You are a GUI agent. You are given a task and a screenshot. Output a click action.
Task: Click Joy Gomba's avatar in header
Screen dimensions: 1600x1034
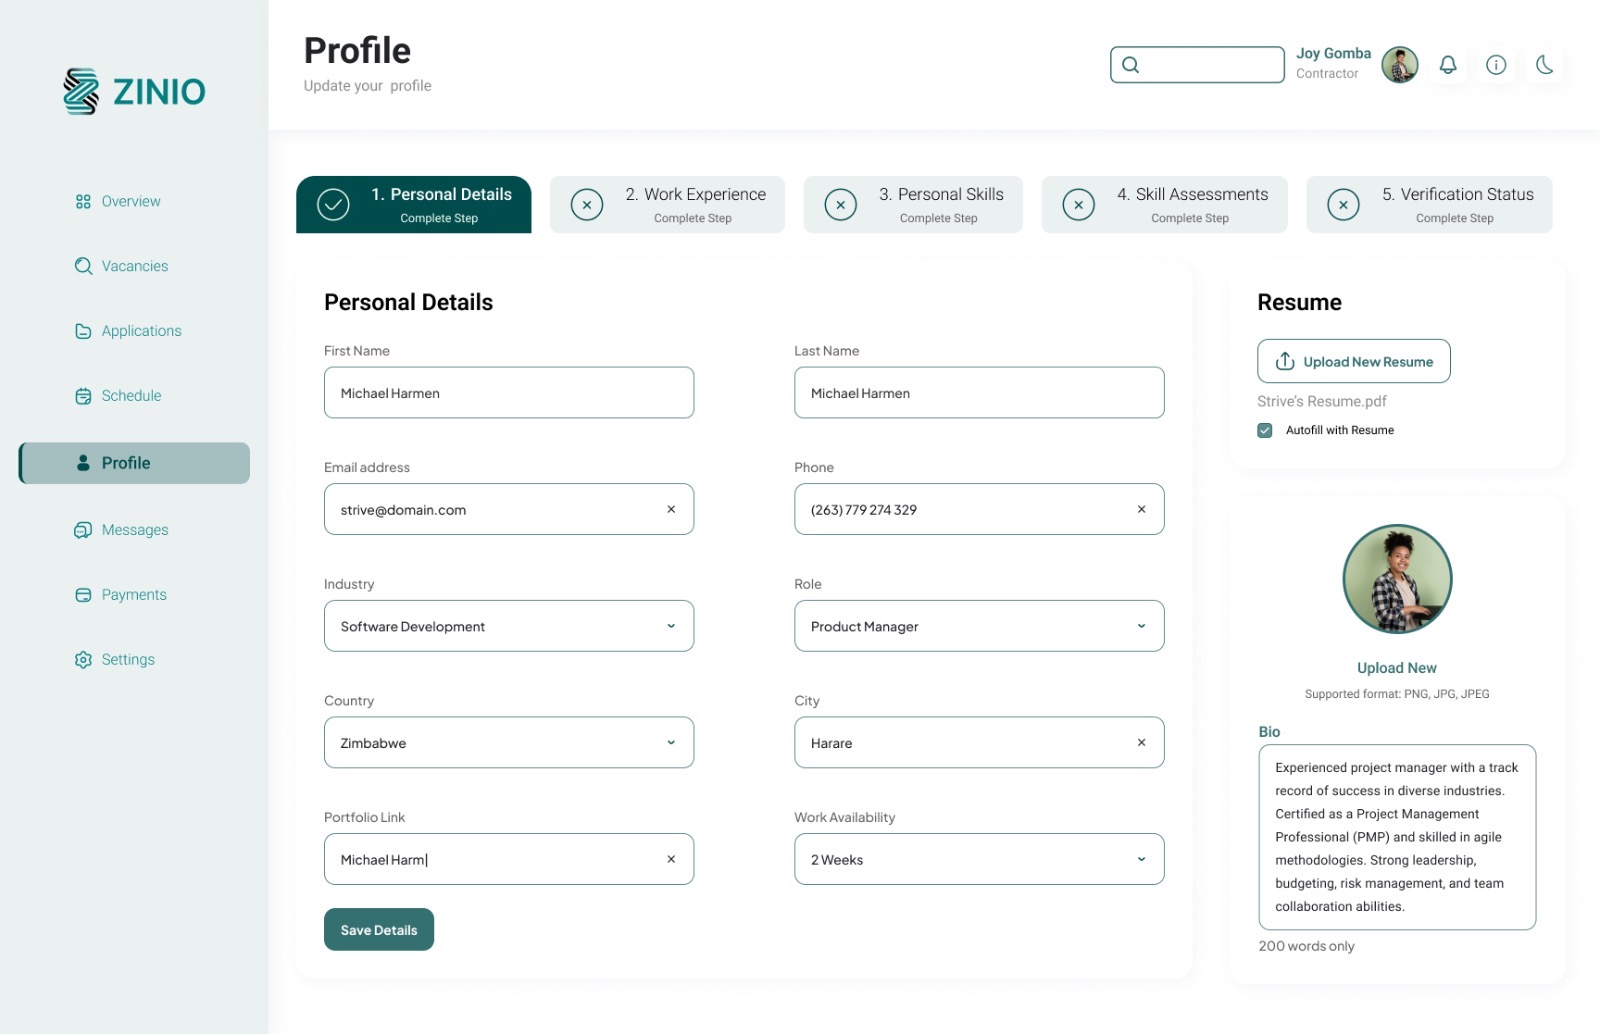[1399, 65]
